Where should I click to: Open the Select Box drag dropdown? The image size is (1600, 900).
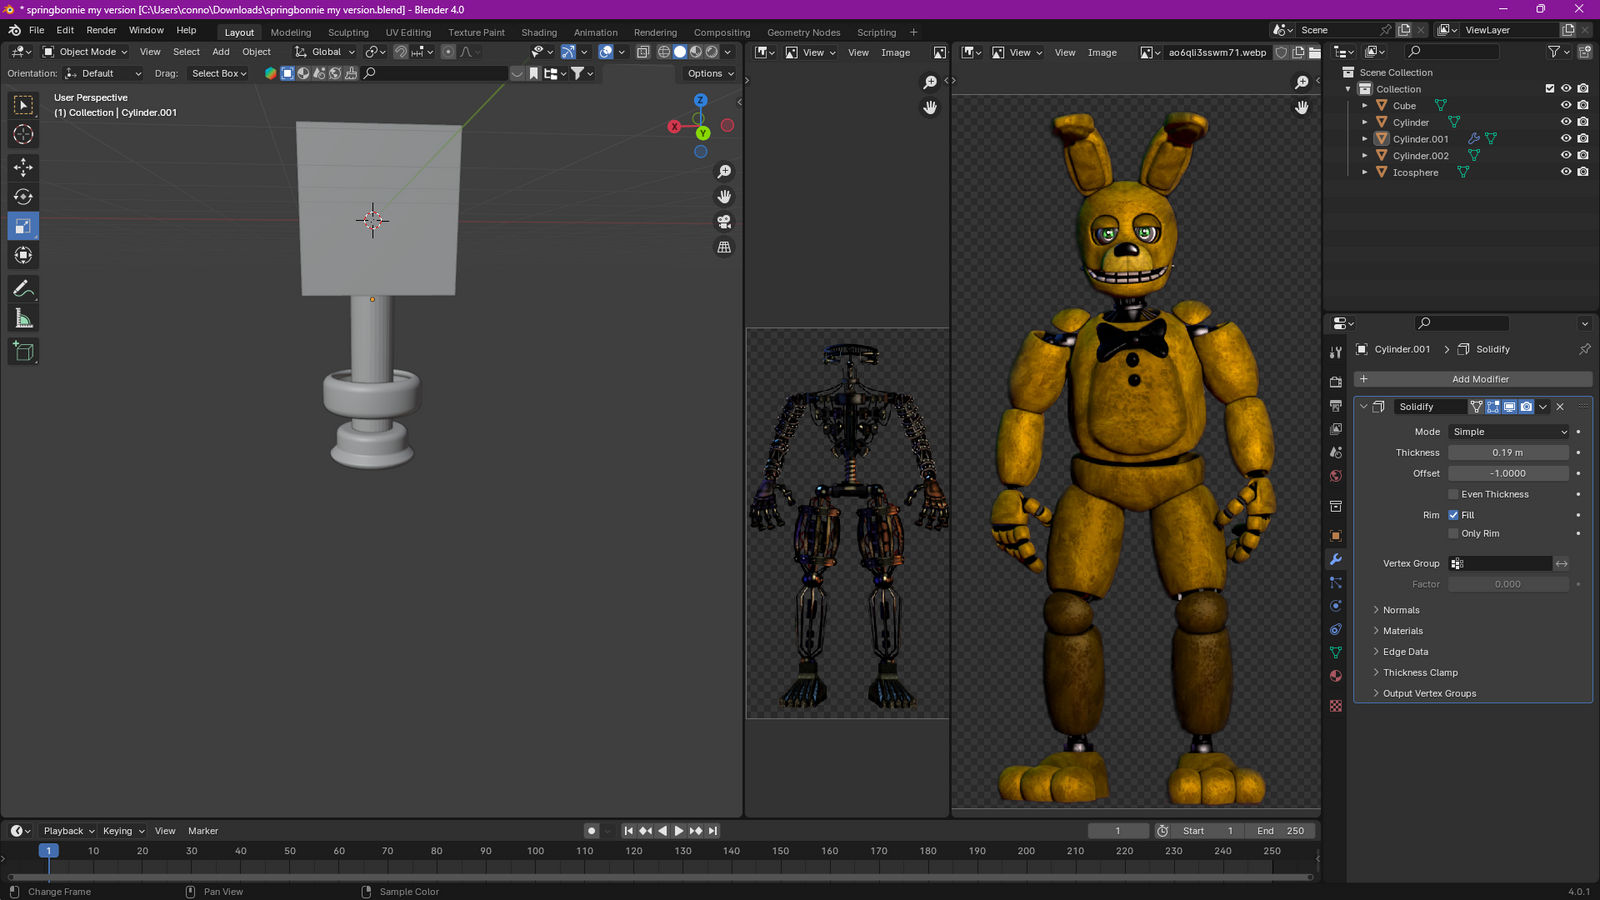pos(219,73)
